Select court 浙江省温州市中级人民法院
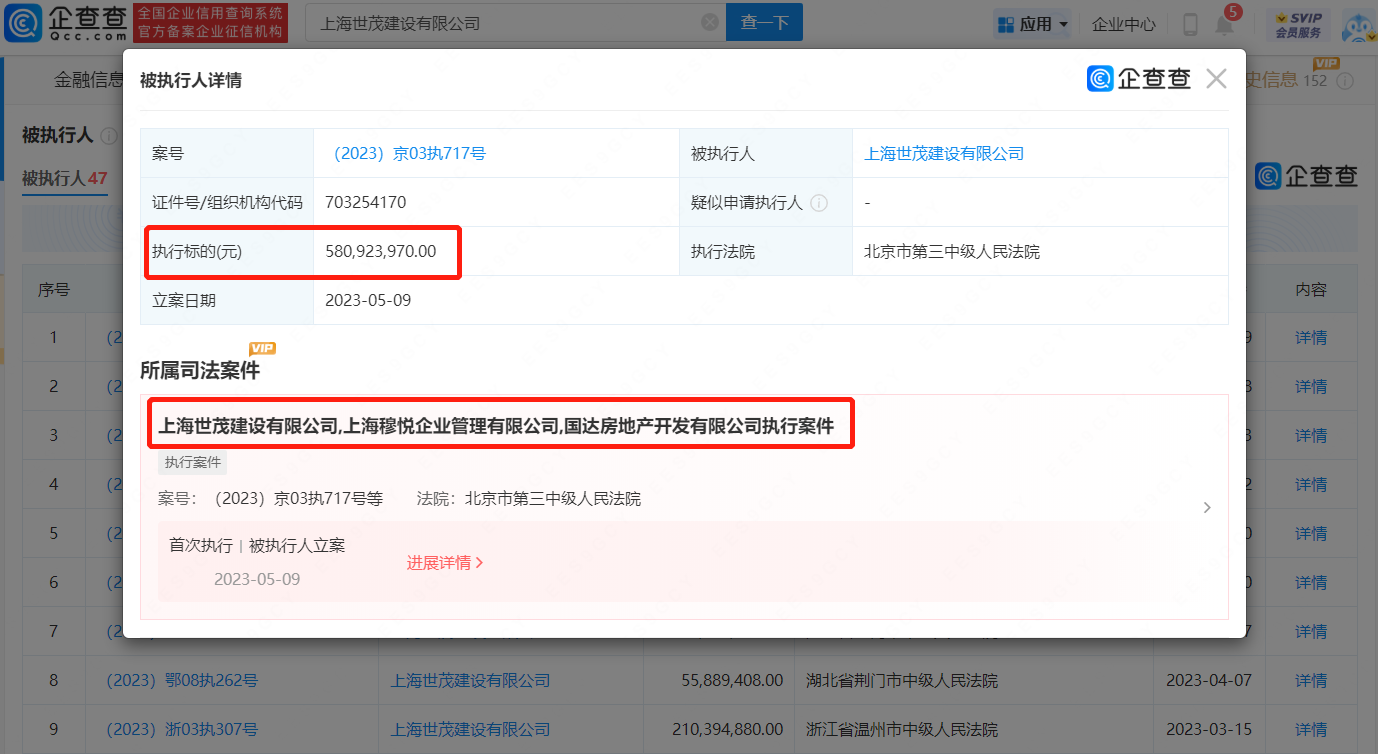Image resolution: width=1378 pixels, height=754 pixels. click(902, 730)
